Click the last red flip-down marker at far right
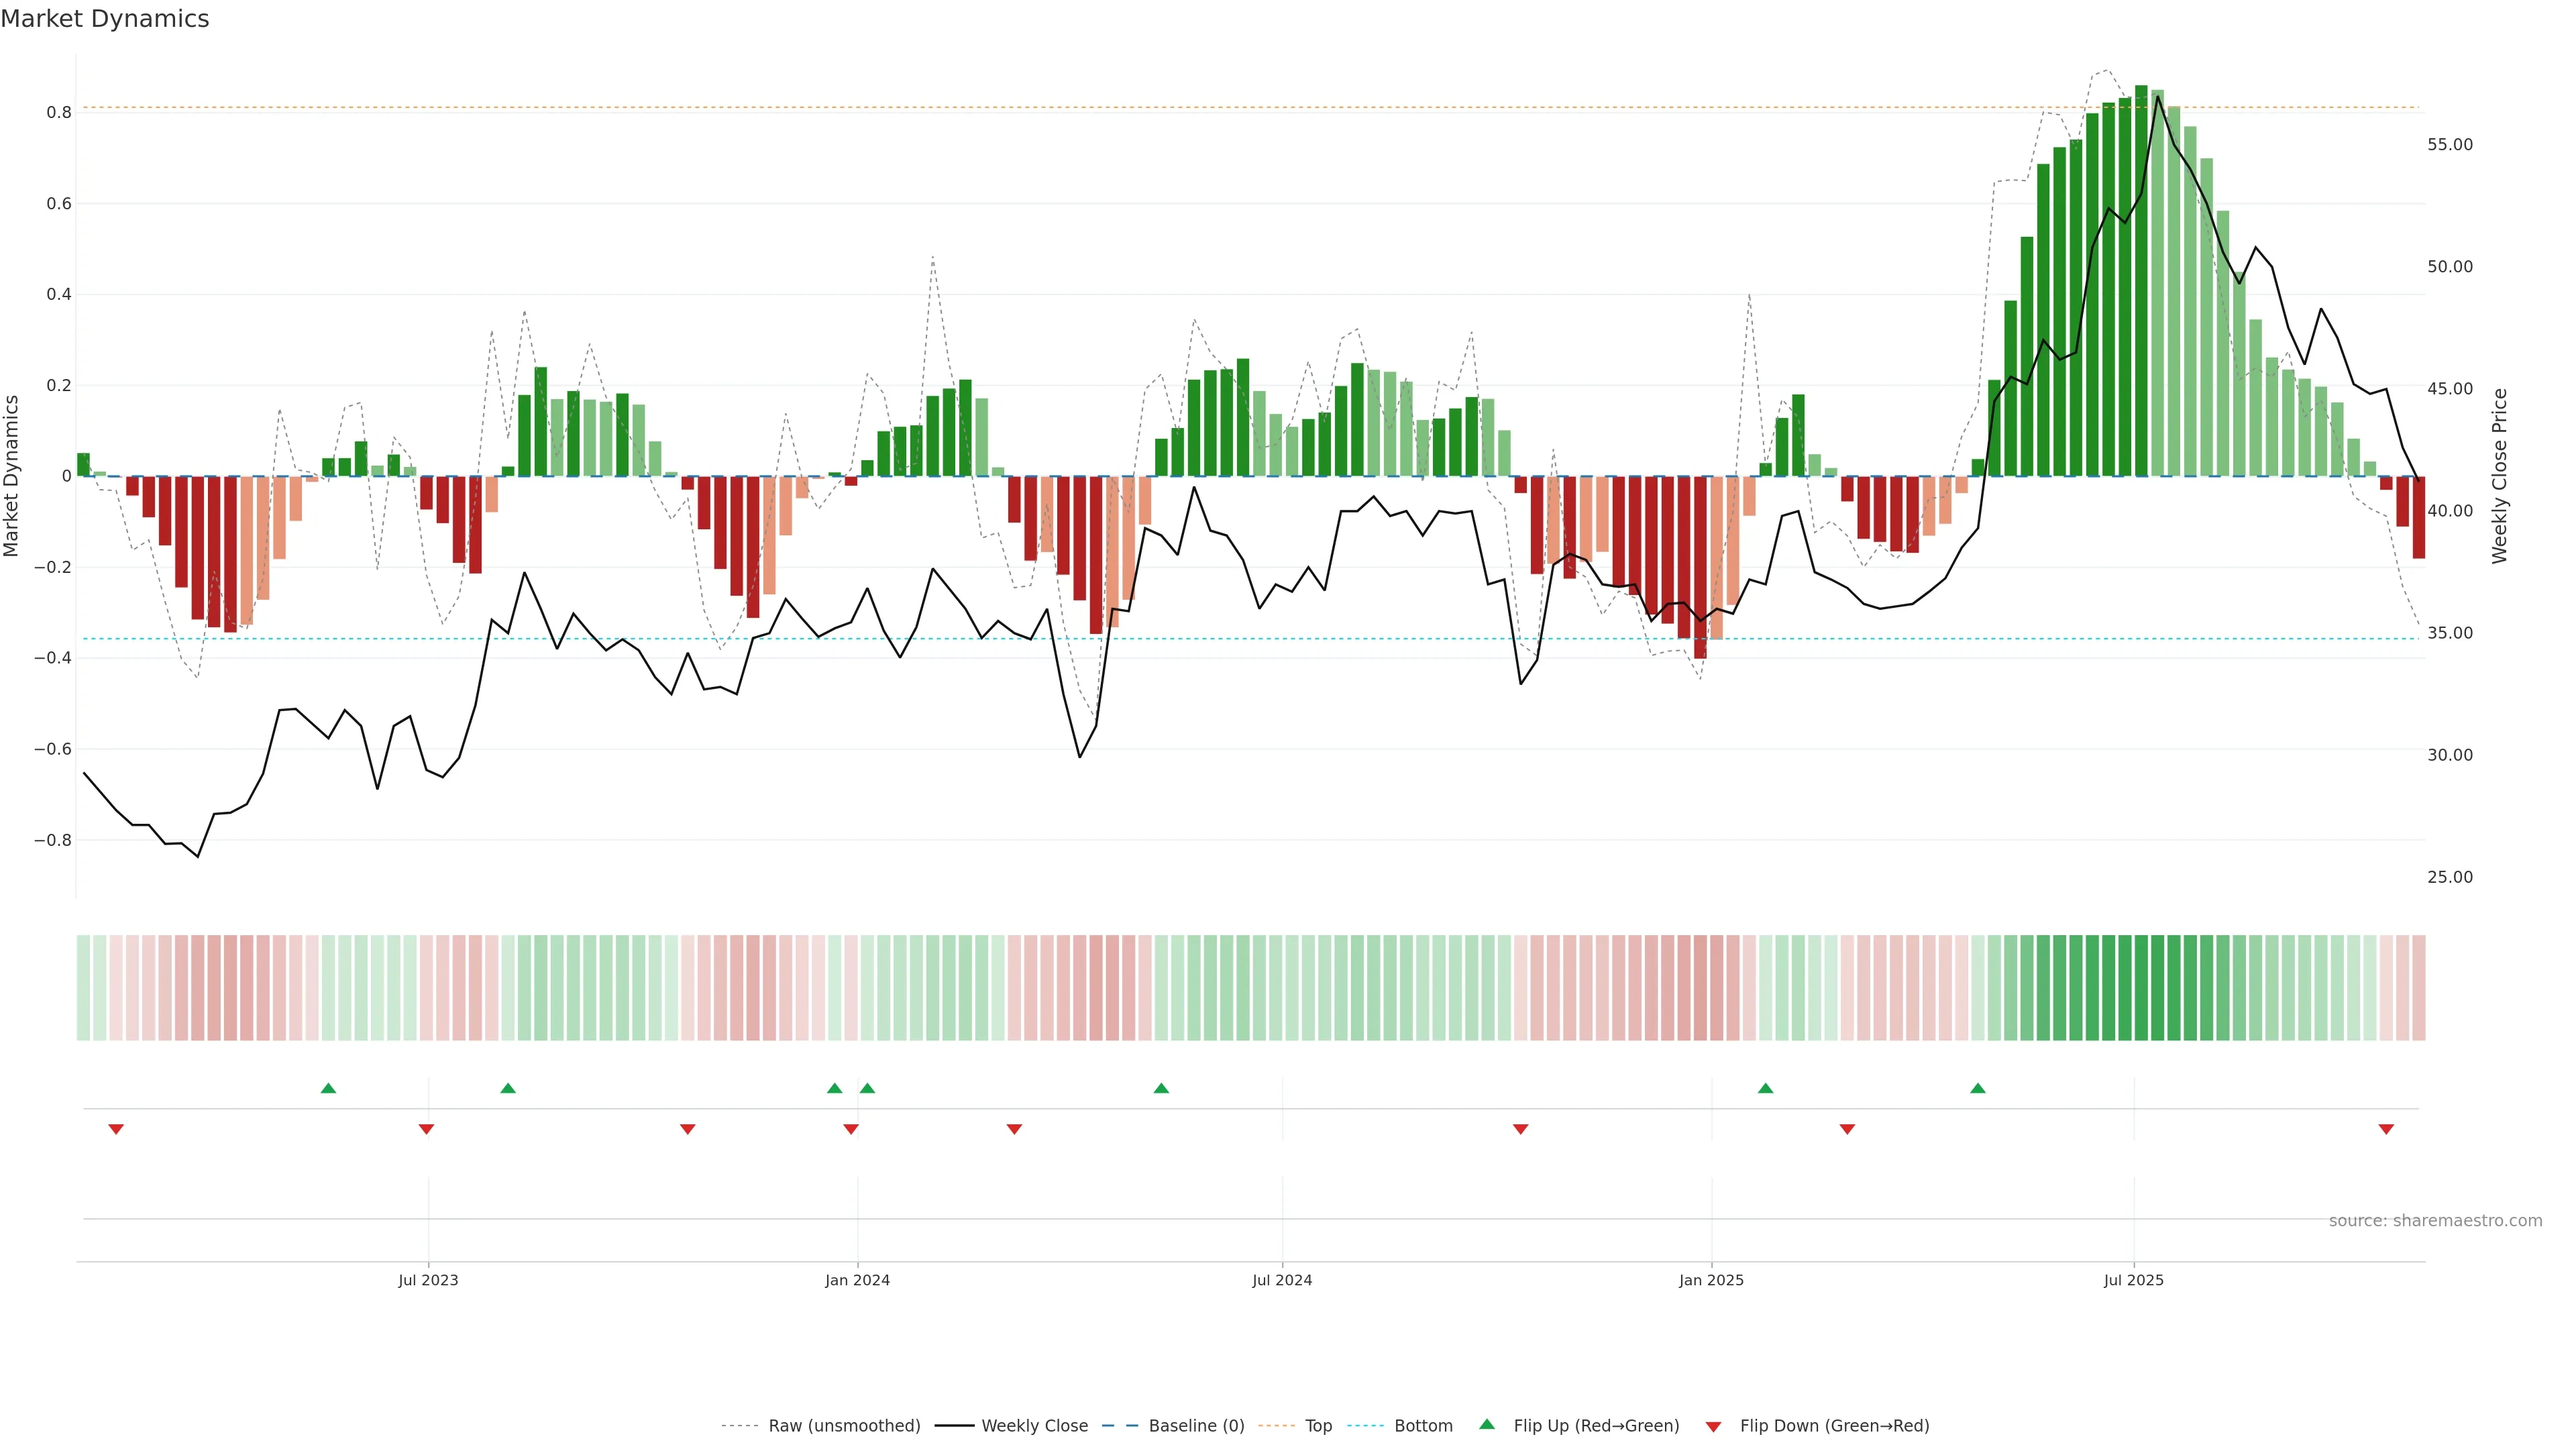 point(2386,1129)
